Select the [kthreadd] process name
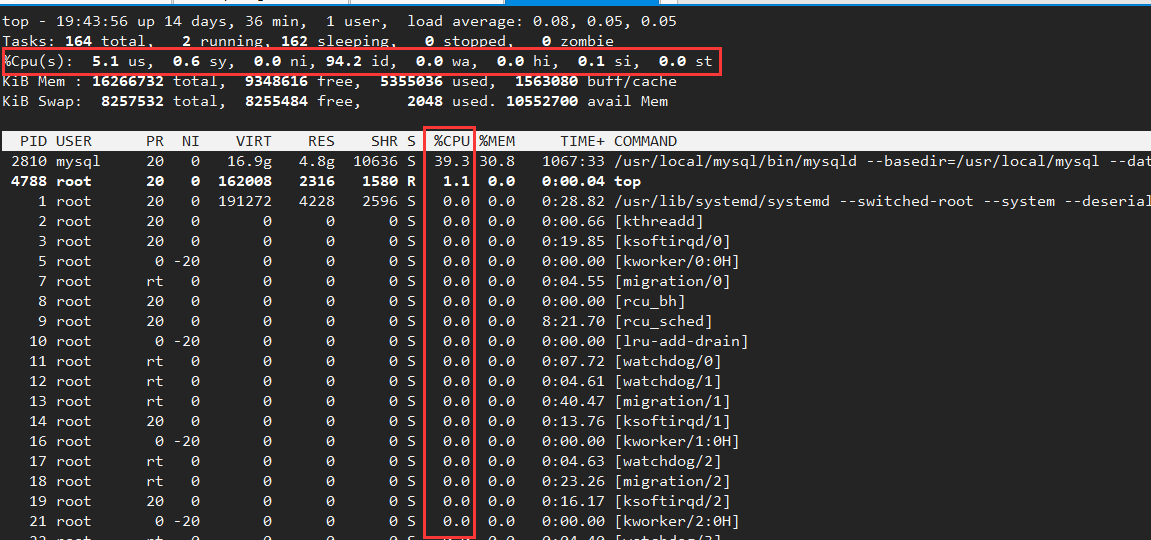1151x540 pixels. 659,221
